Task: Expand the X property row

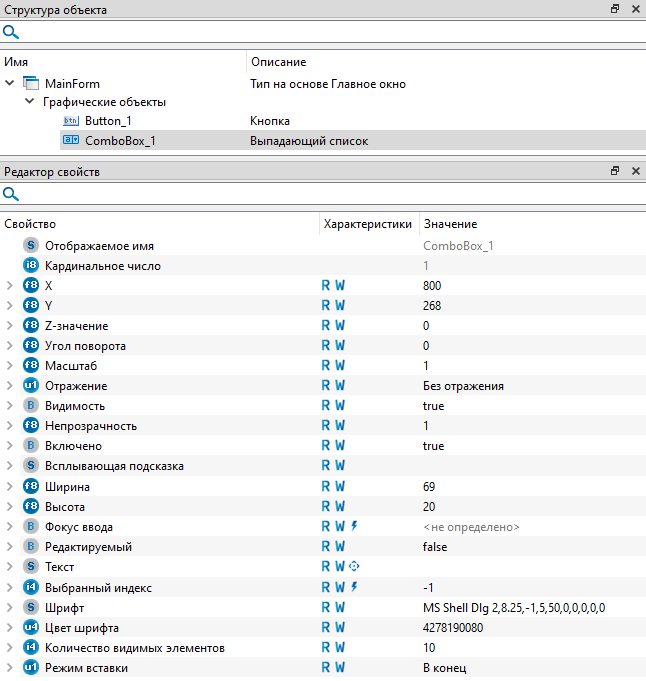Action: pyautogui.click(x=10, y=285)
